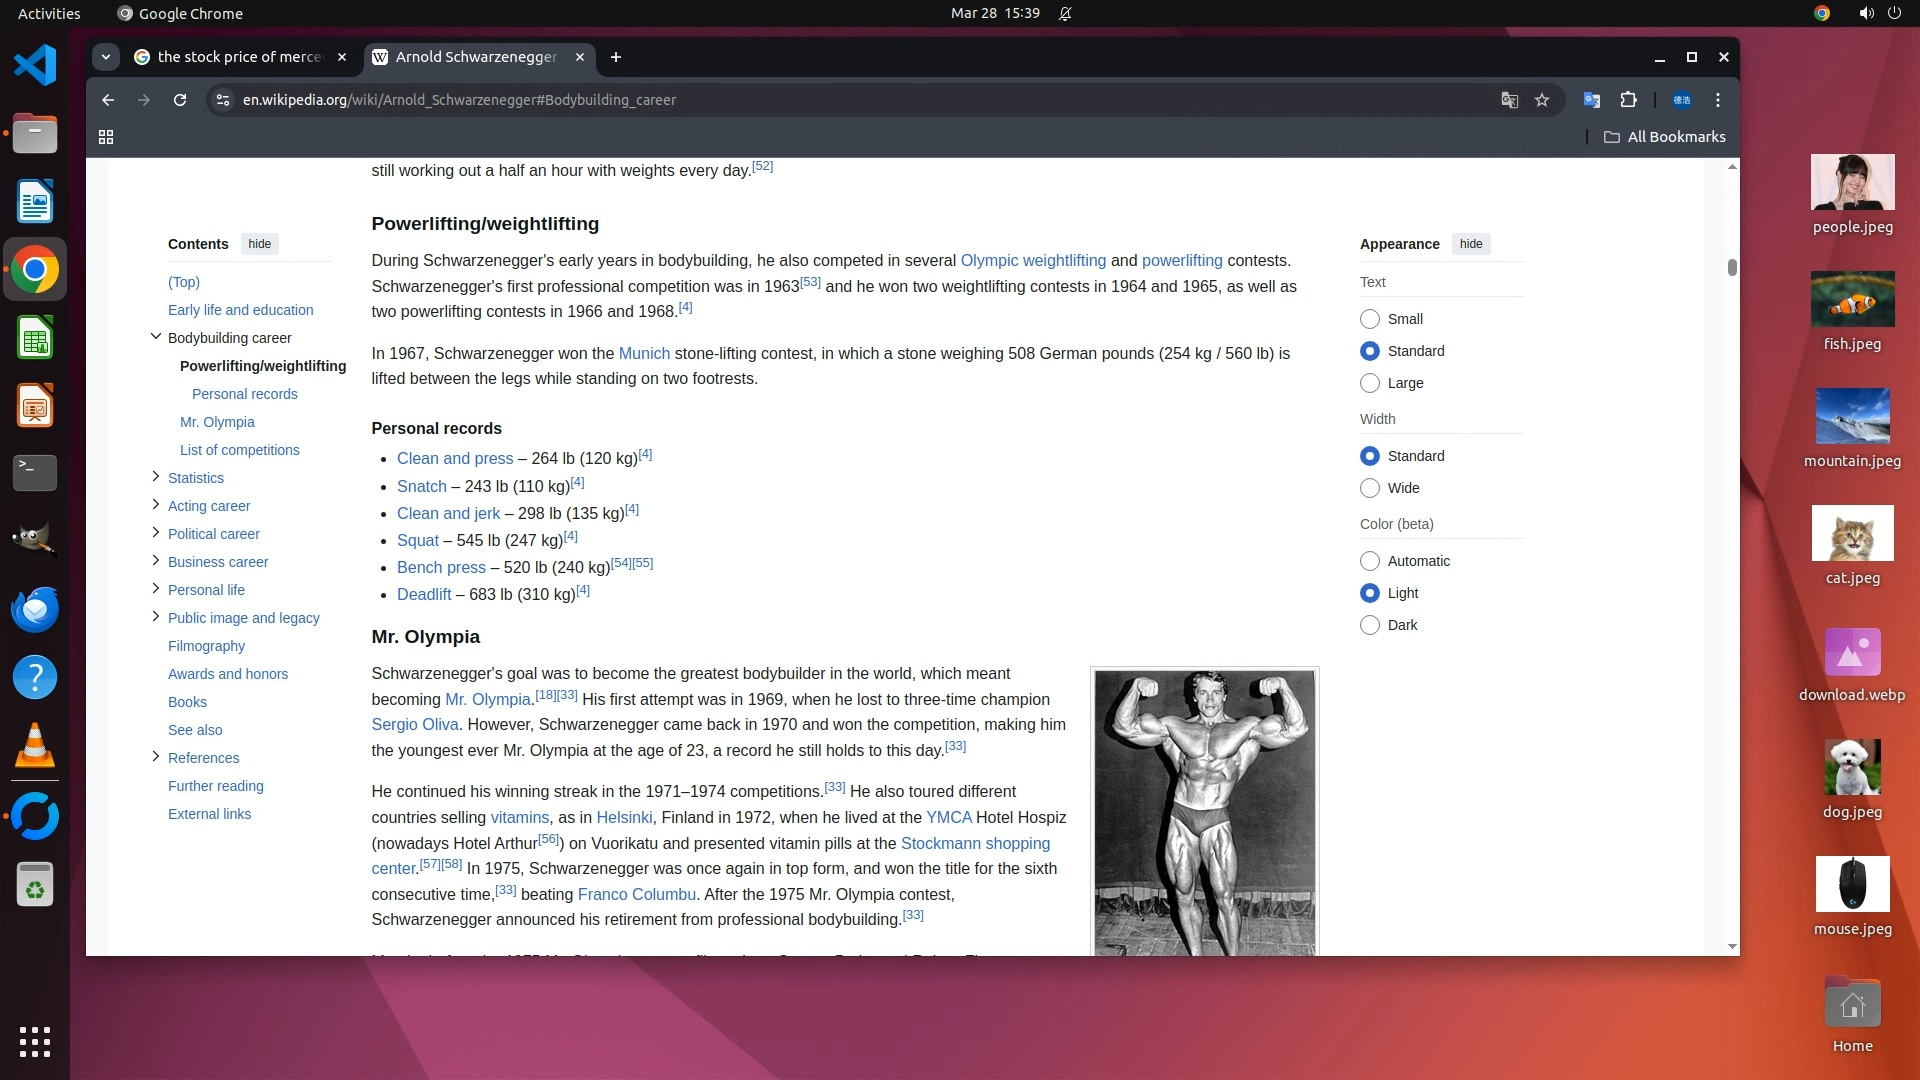This screenshot has width=1920, height=1080.
Task: Expand the Acting career contents section
Action: pyautogui.click(x=155, y=505)
